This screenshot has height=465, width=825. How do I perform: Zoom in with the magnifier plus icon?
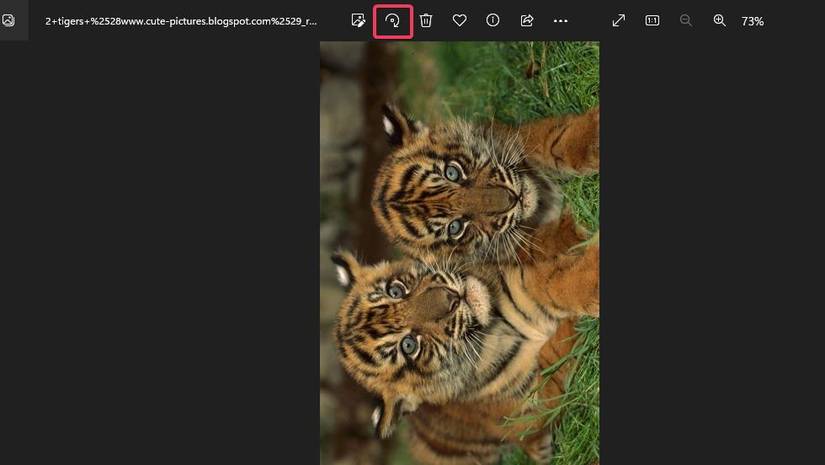point(719,21)
